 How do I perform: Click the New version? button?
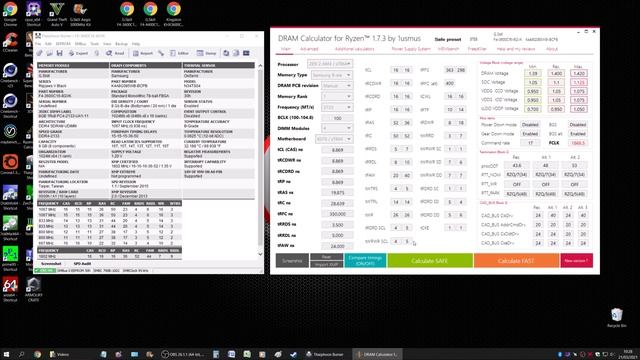point(576,260)
